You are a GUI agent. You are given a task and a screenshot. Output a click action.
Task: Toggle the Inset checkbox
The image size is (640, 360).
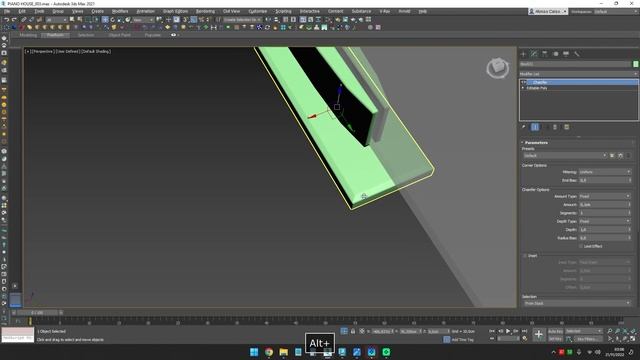click(525, 256)
